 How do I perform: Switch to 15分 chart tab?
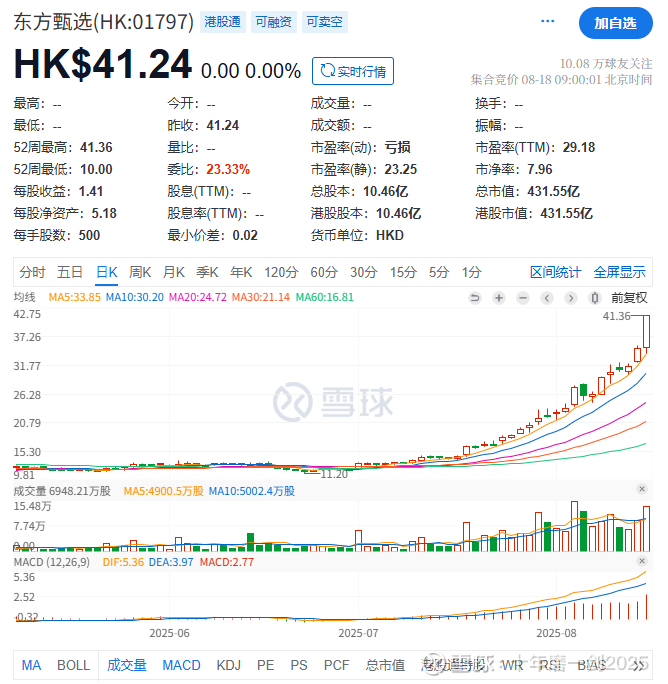403,273
